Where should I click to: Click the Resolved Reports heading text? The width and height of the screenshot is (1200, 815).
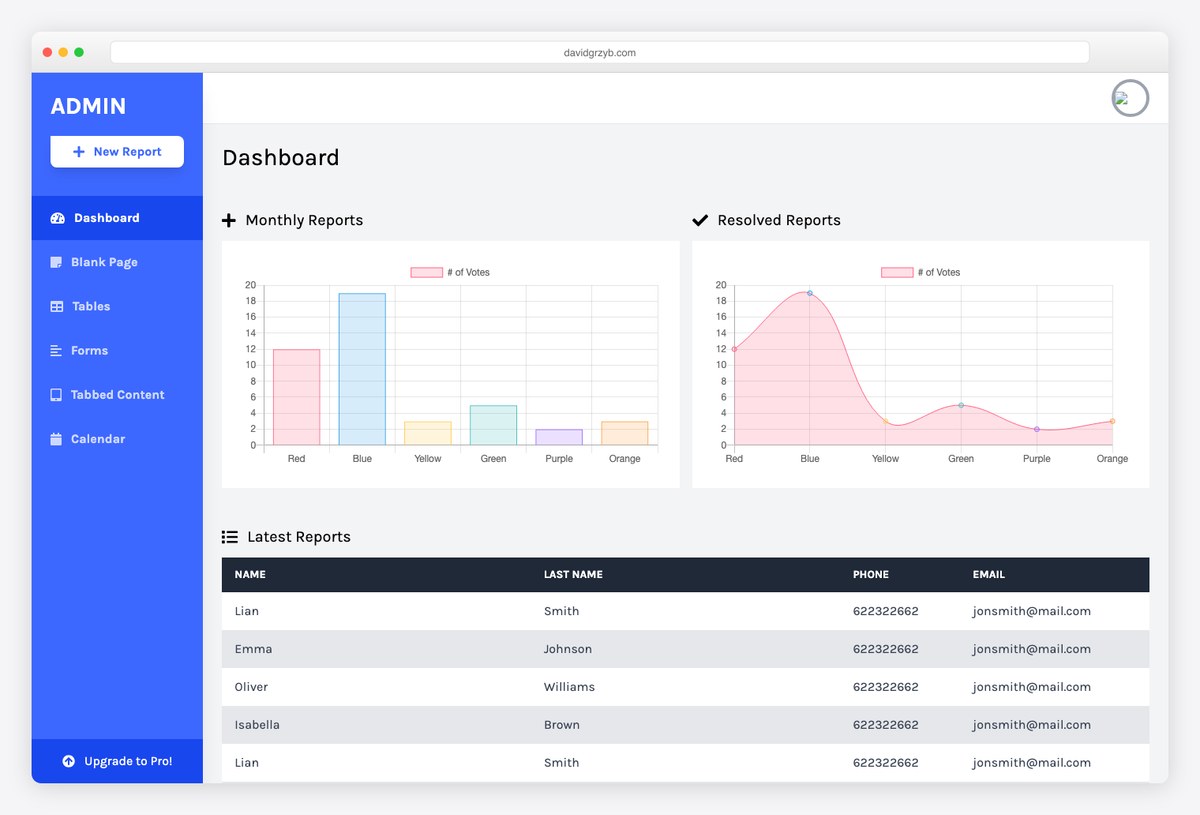coord(779,220)
